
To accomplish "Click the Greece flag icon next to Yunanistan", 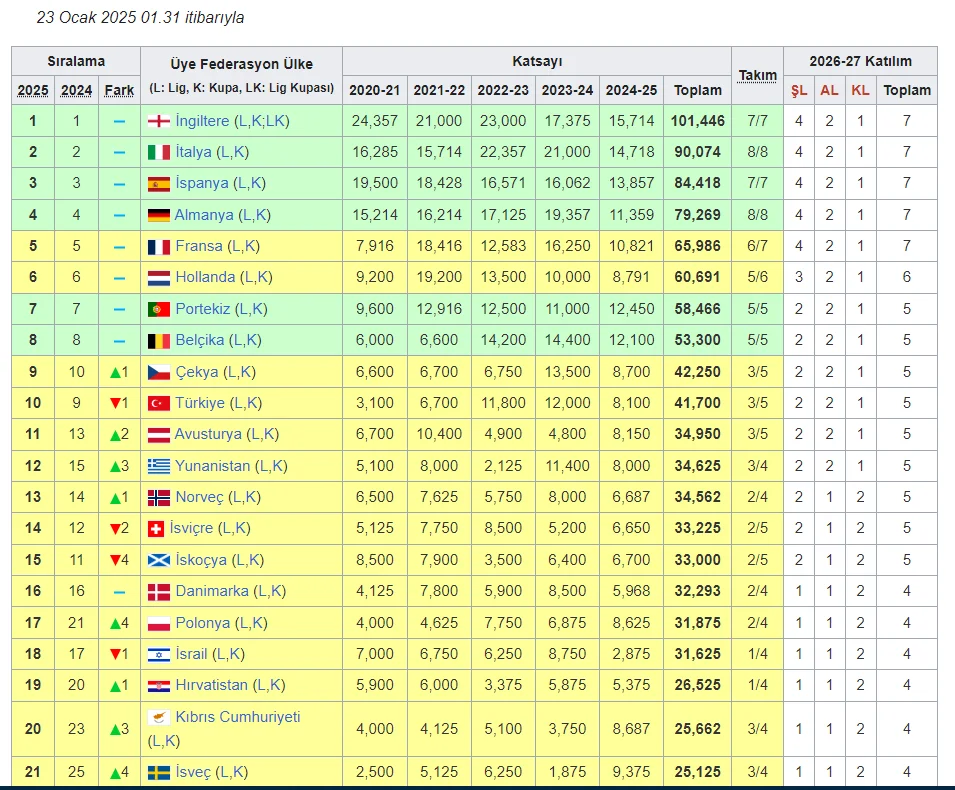I will click(x=158, y=466).
